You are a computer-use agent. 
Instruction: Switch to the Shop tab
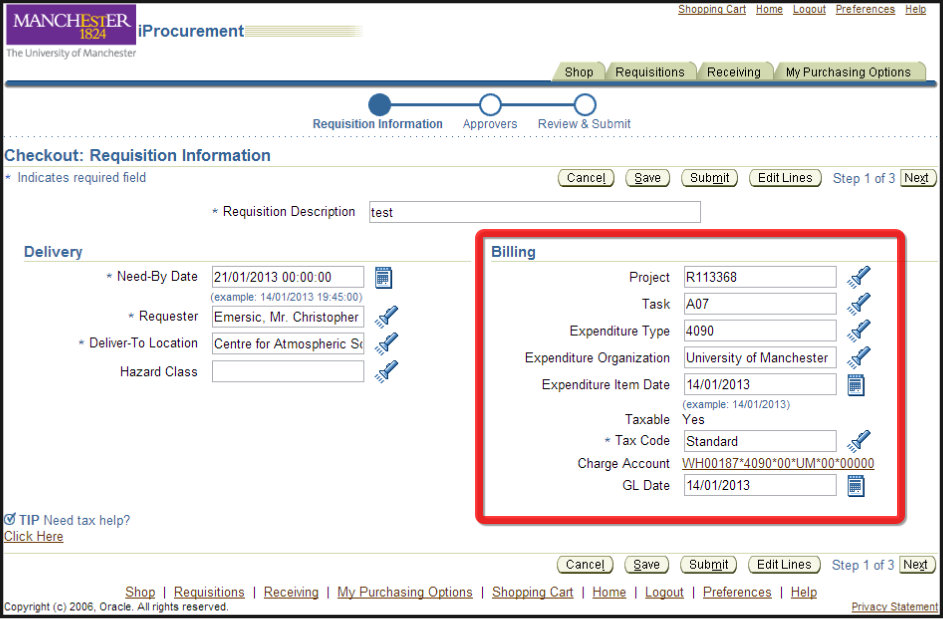click(579, 72)
